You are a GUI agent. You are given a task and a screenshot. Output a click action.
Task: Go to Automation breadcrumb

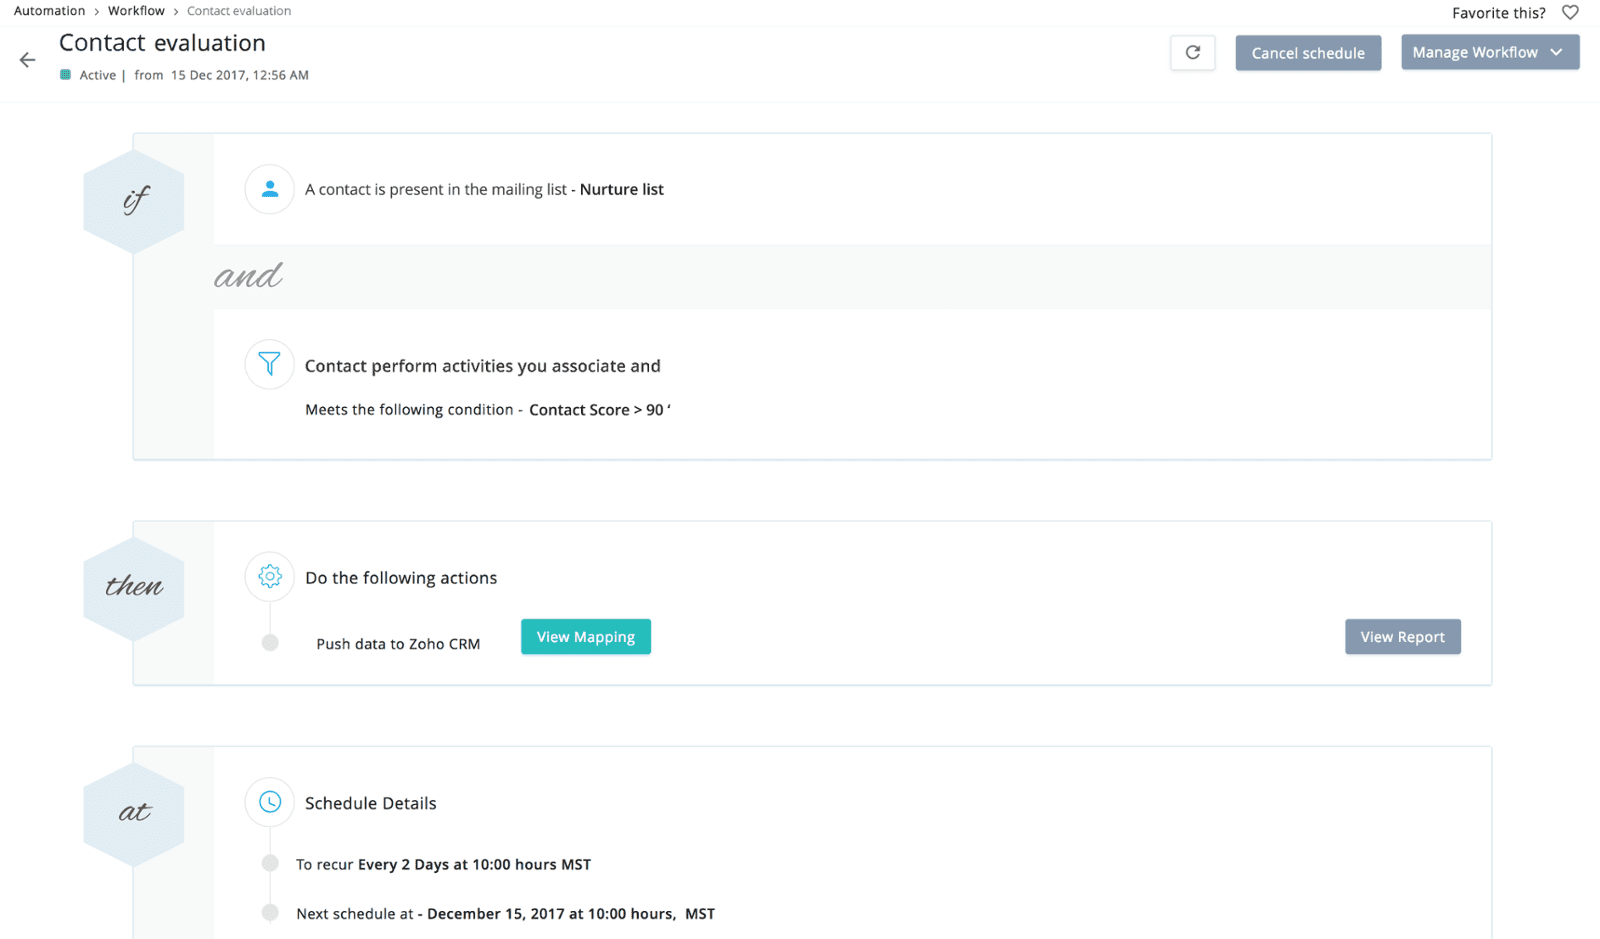point(49,11)
